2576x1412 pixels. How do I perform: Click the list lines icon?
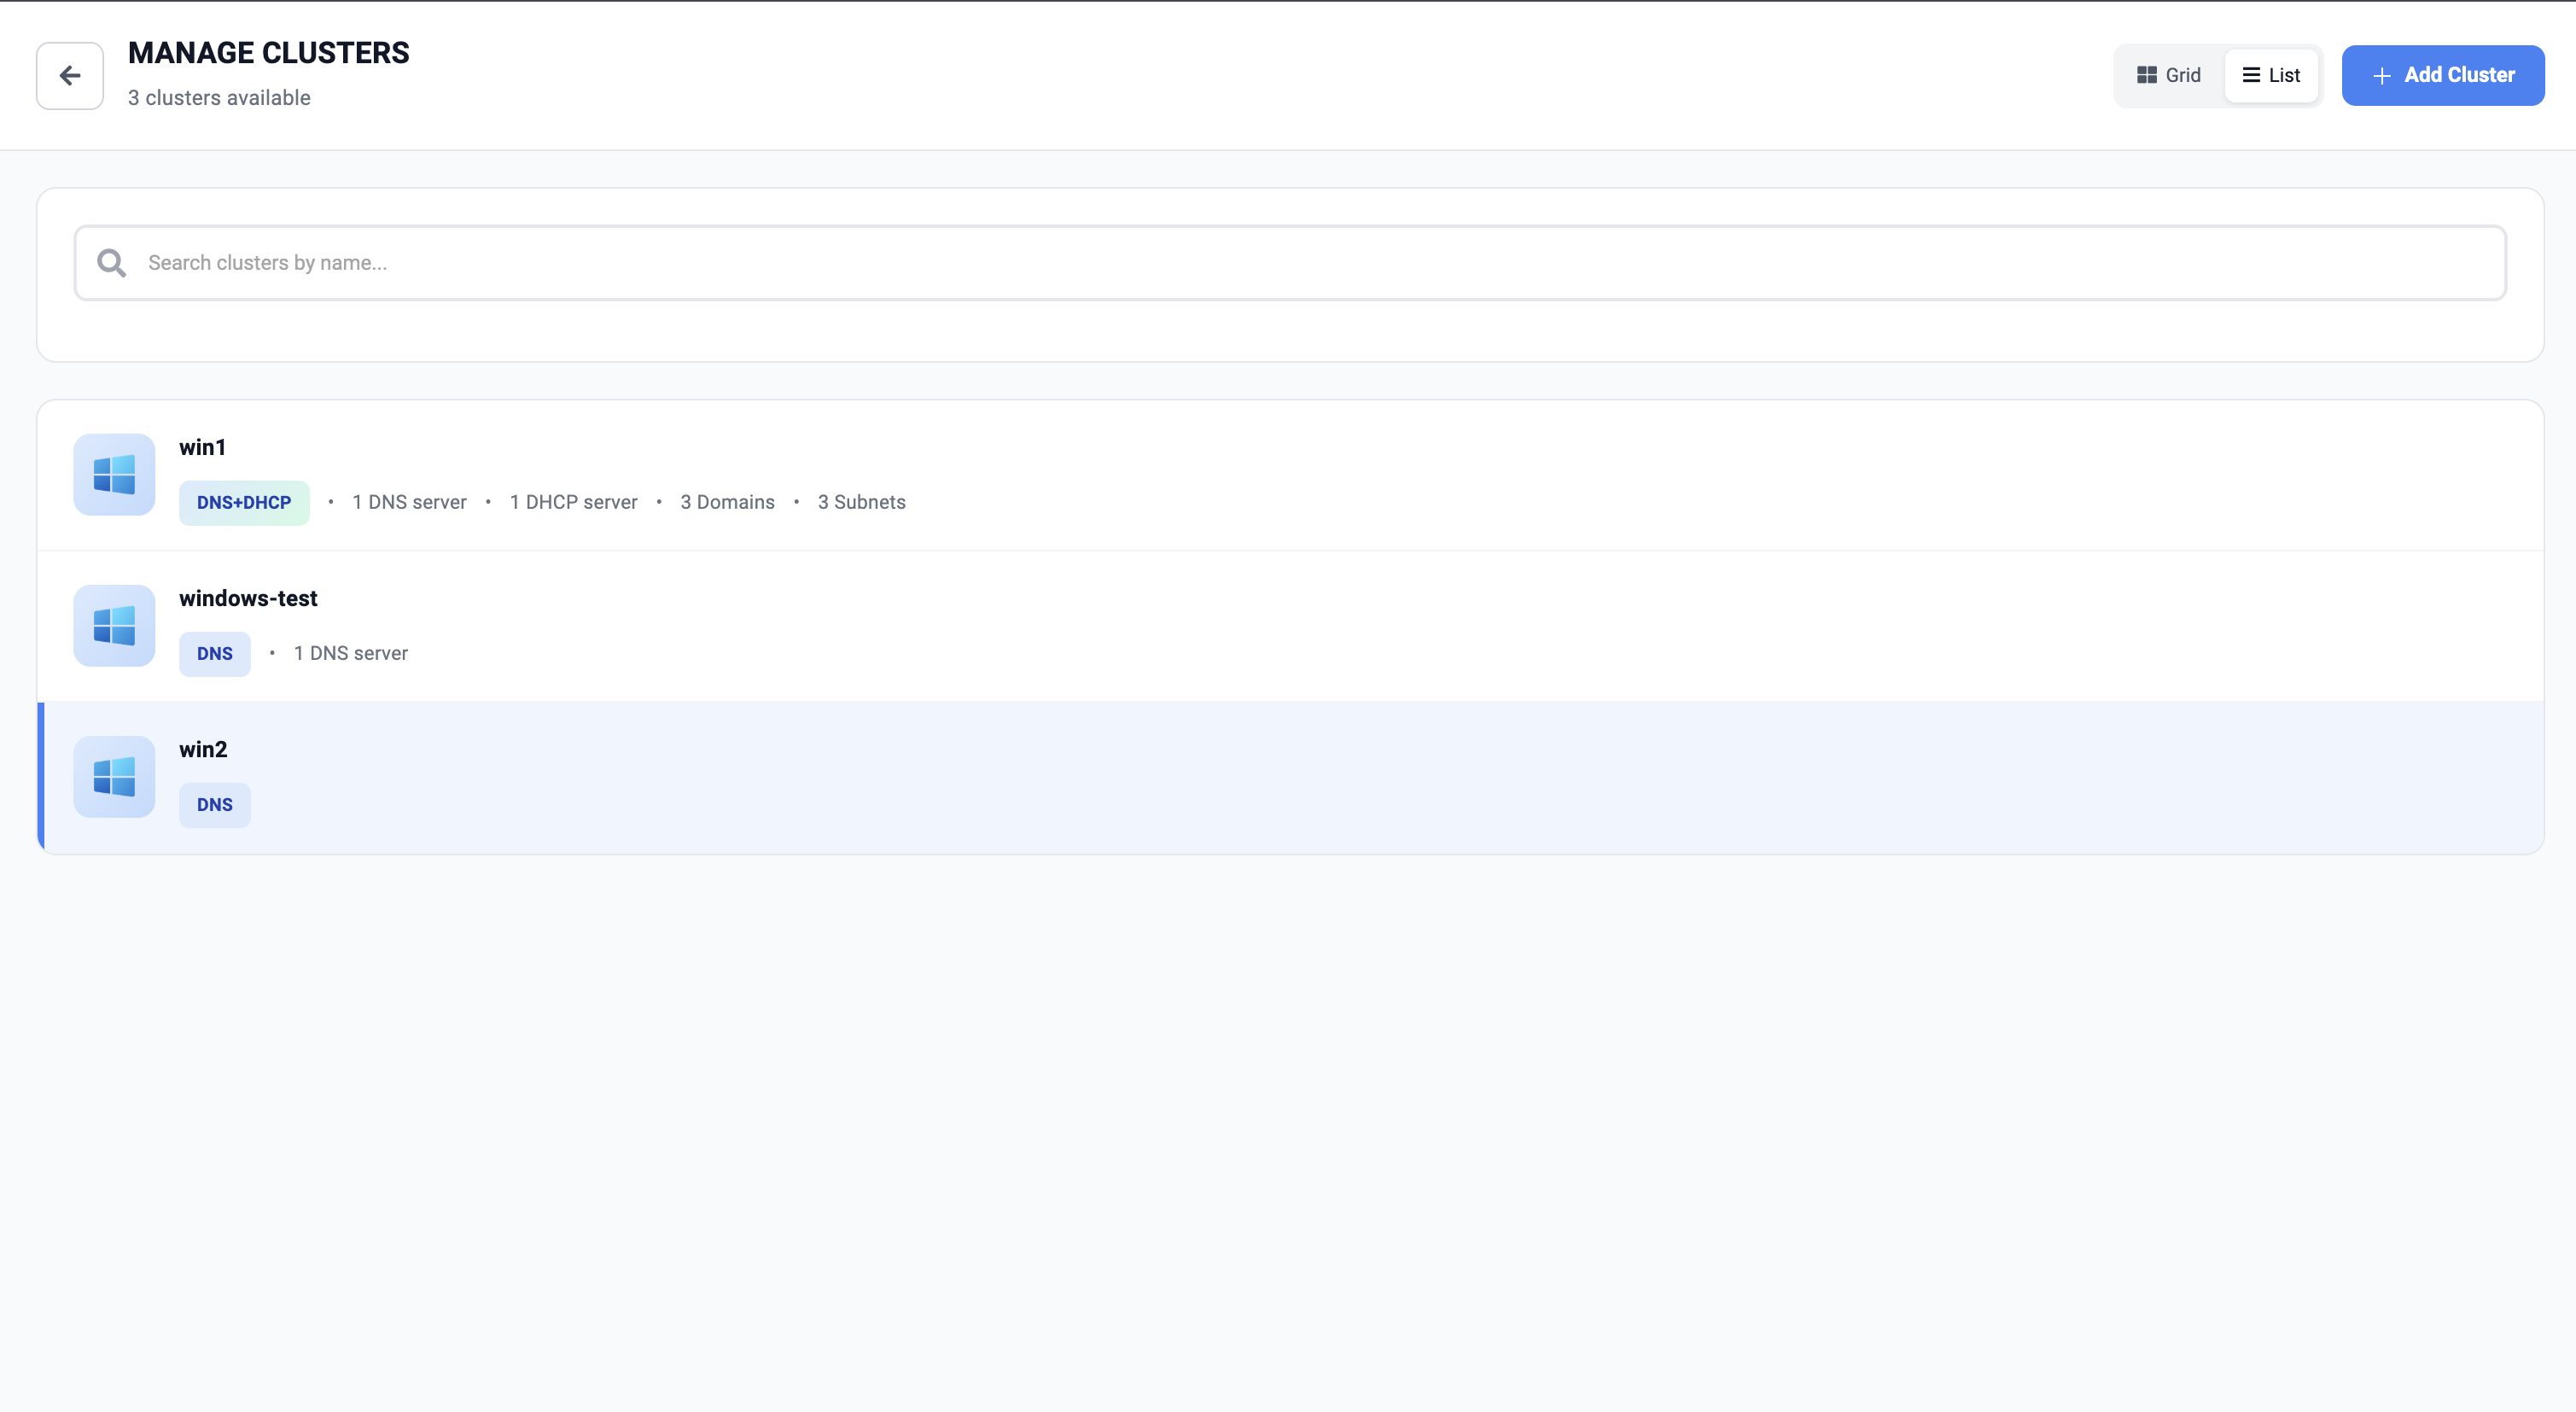[2251, 75]
